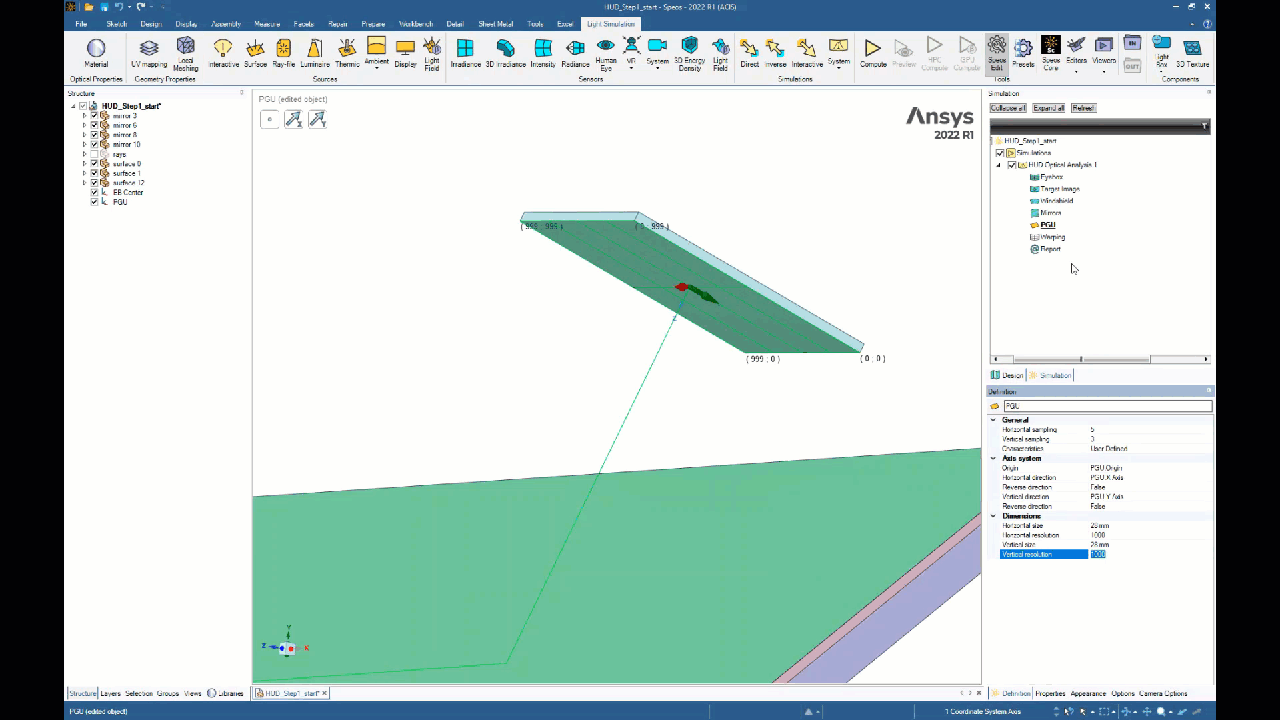This screenshot has width=1280, height=720.
Task: Switch to the Sheet Metal ribbon tab
Action: point(496,23)
